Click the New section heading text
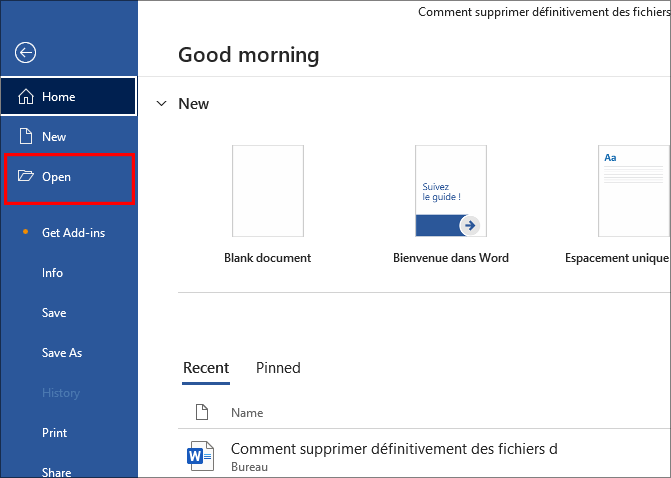Image resolution: width=671 pixels, height=478 pixels. pyautogui.click(x=193, y=104)
